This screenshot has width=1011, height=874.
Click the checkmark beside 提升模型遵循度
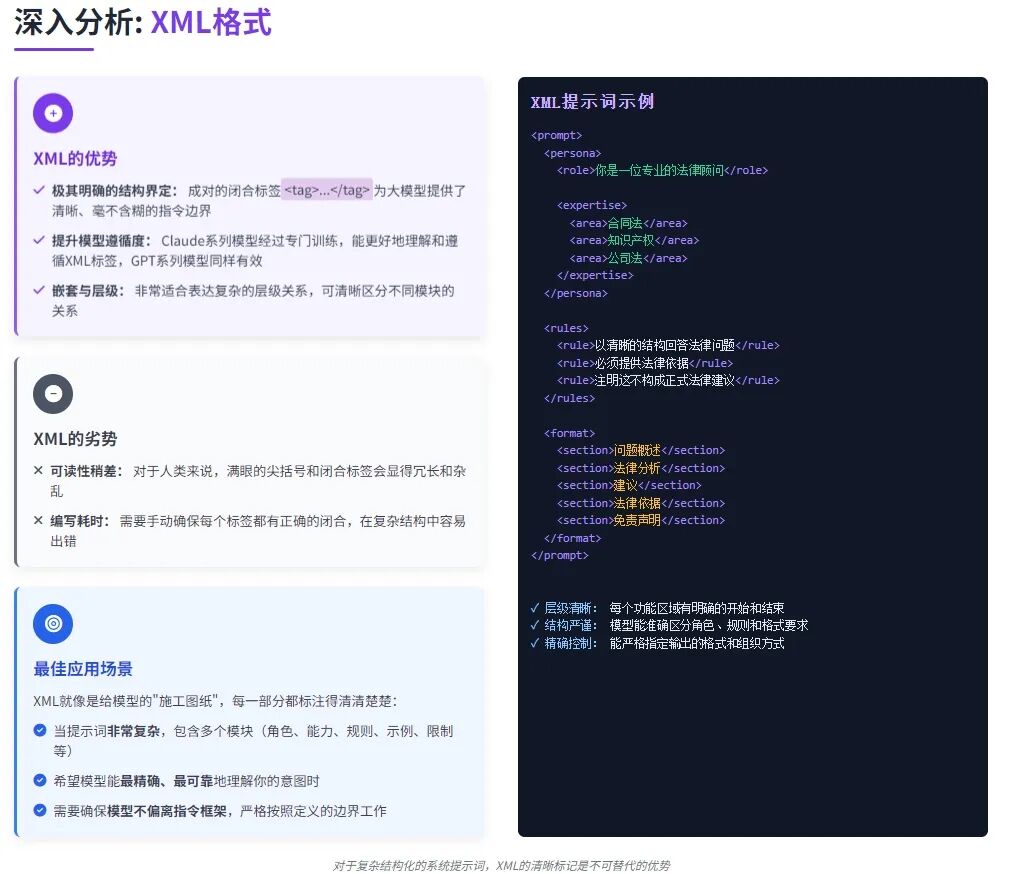pyautogui.click(x=39, y=240)
